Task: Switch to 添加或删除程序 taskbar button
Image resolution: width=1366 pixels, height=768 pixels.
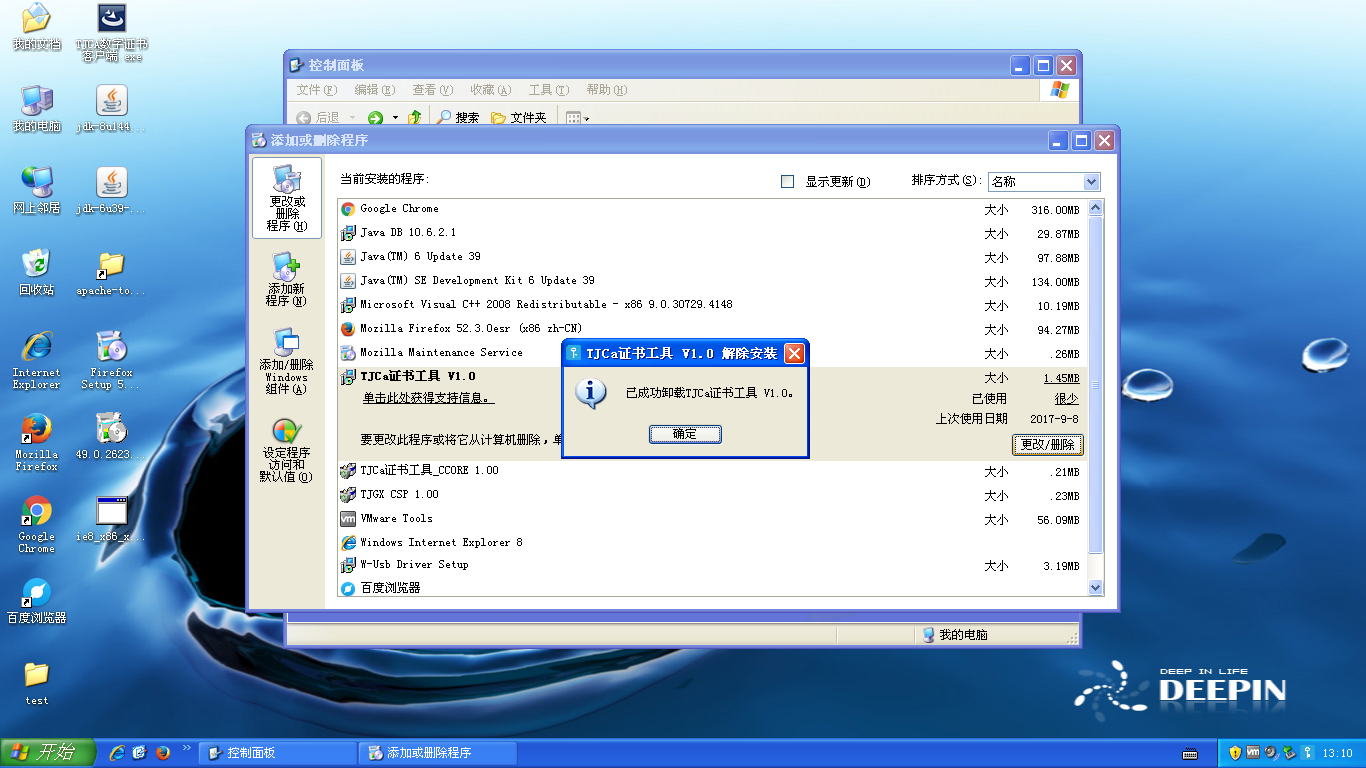Action: (438, 753)
